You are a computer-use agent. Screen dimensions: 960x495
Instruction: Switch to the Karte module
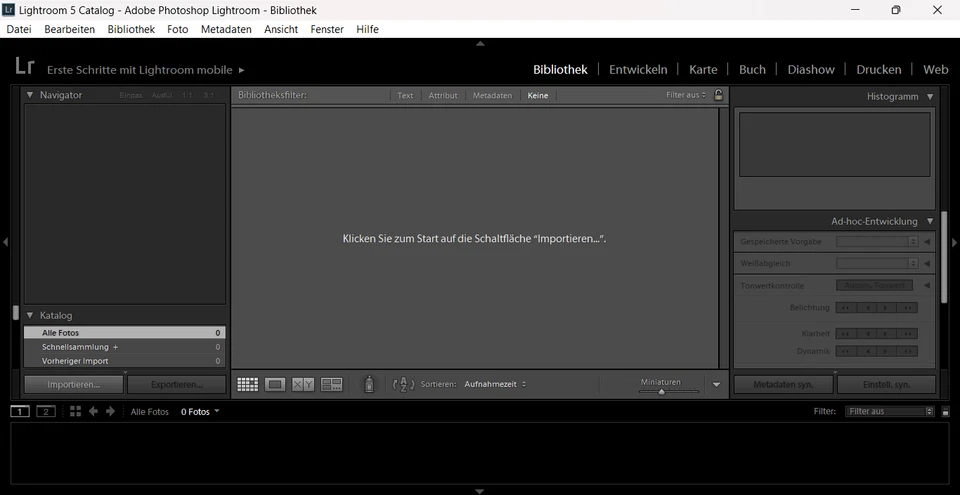pos(703,69)
